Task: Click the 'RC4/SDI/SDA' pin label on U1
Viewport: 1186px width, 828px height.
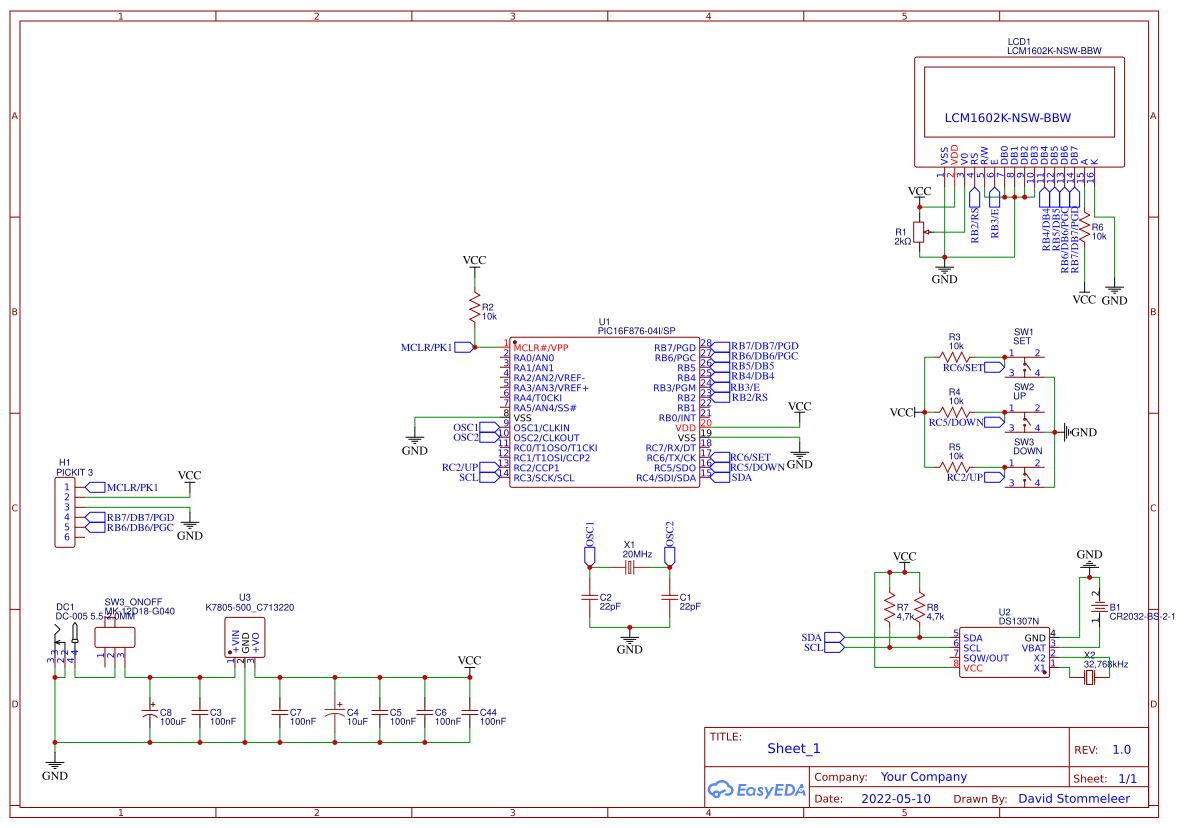Action: (666, 478)
